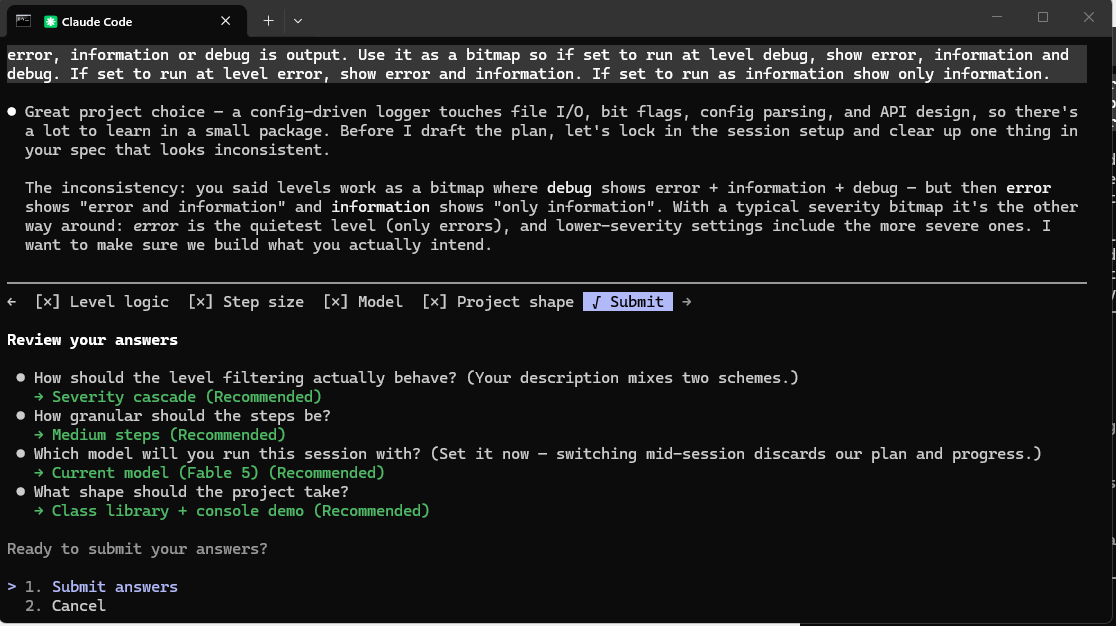Click question What shape should the project take
Image resolution: width=1116 pixels, height=626 pixels.
[191, 492]
